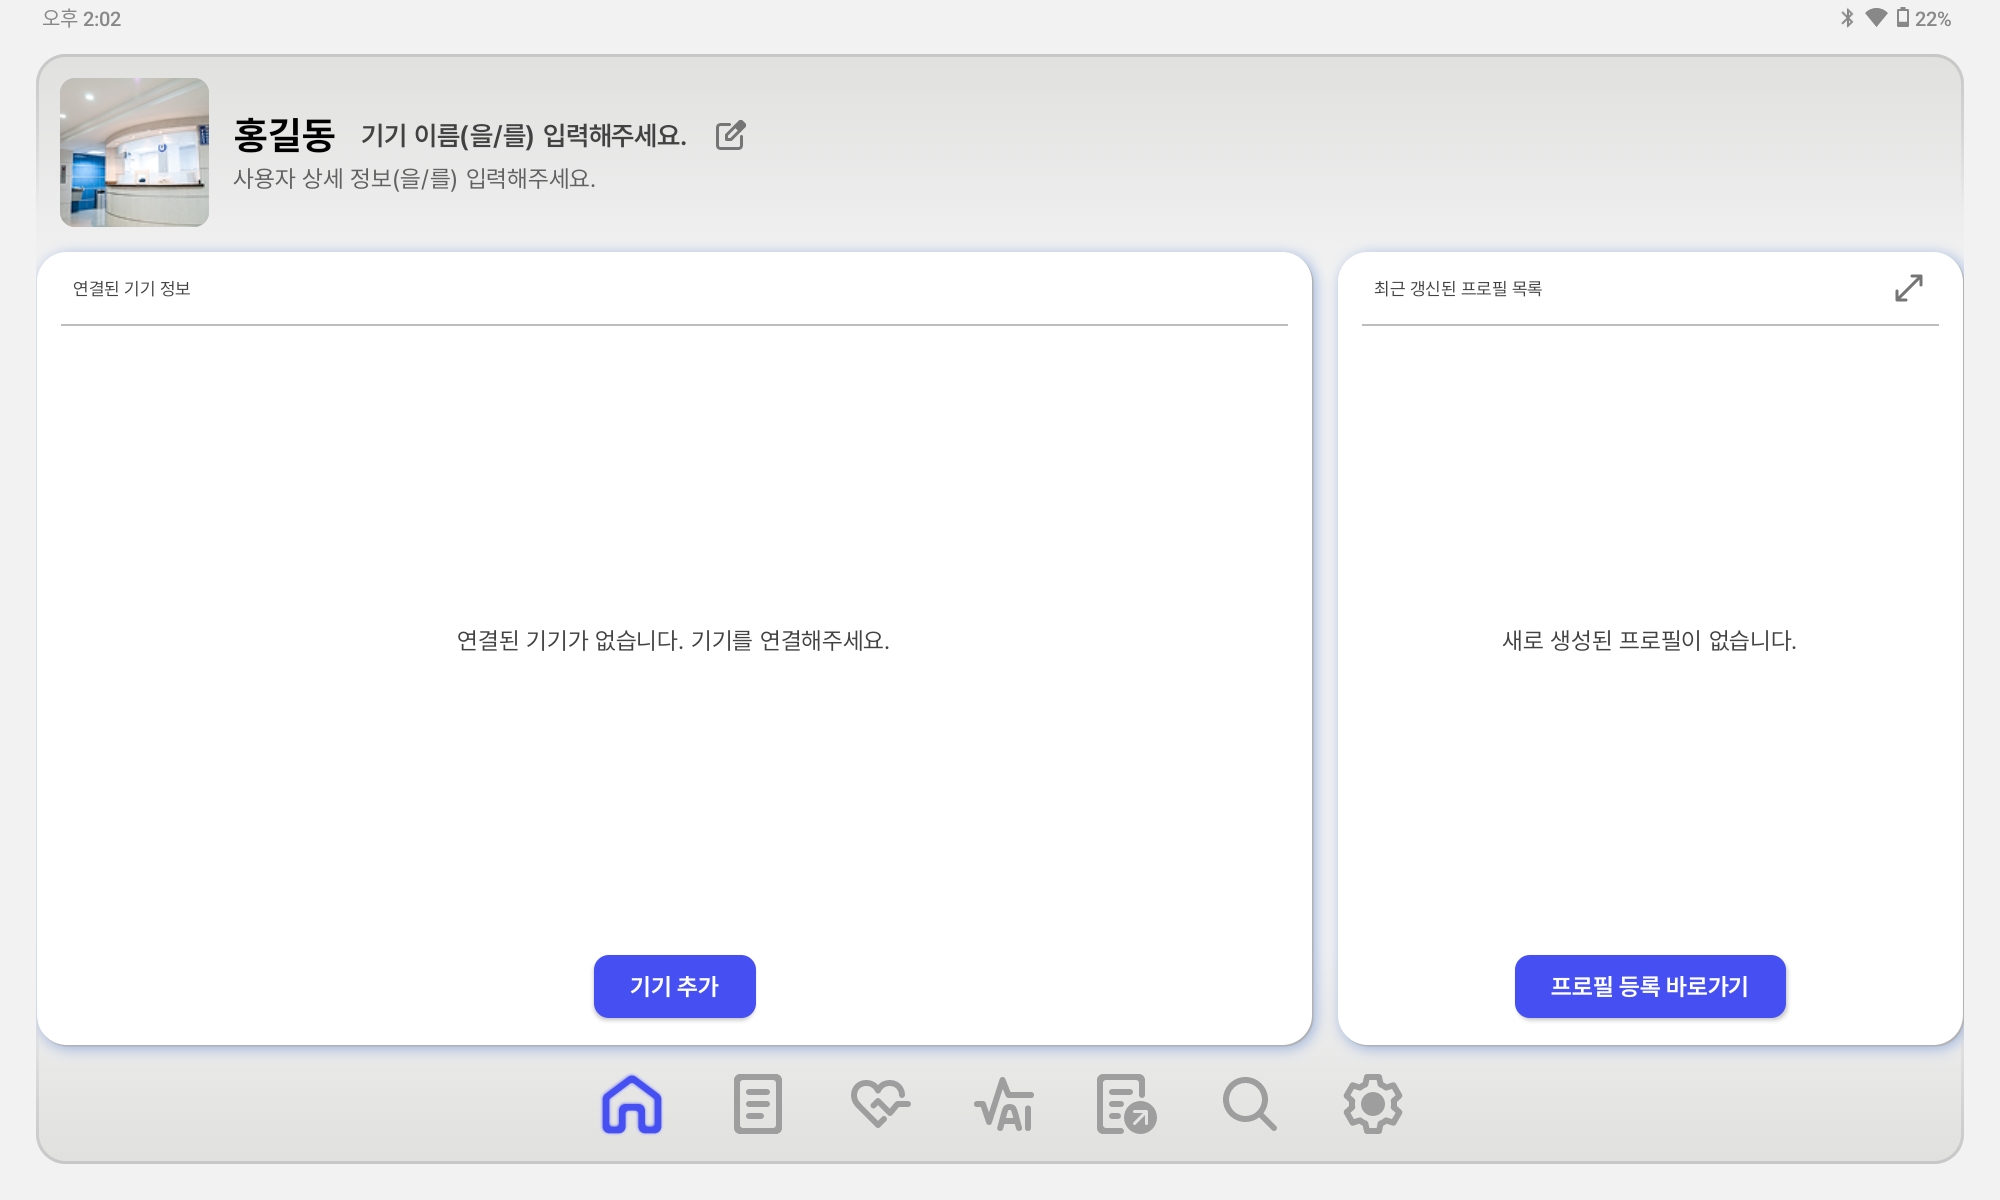The width and height of the screenshot is (2000, 1200).
Task: Click 사용자 상세 정보(을/를) 입력해주세요 text
Action: click(x=414, y=178)
